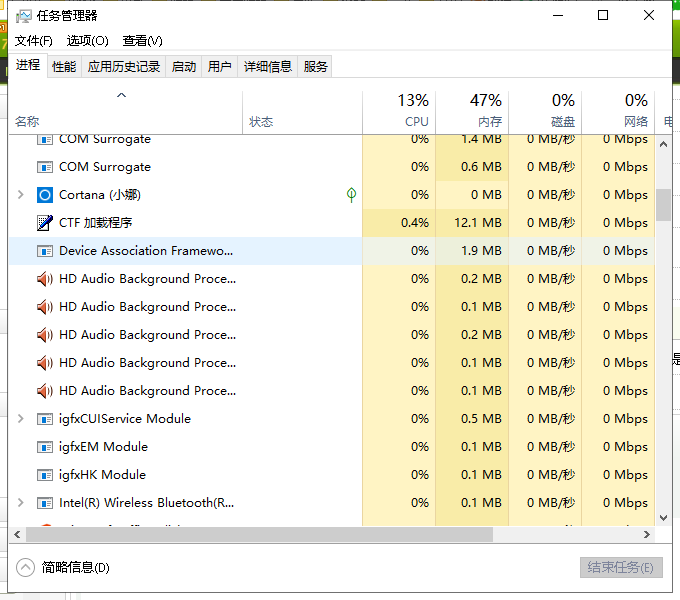
Task: Click the Cortana (小娜) process name
Action: 100,195
